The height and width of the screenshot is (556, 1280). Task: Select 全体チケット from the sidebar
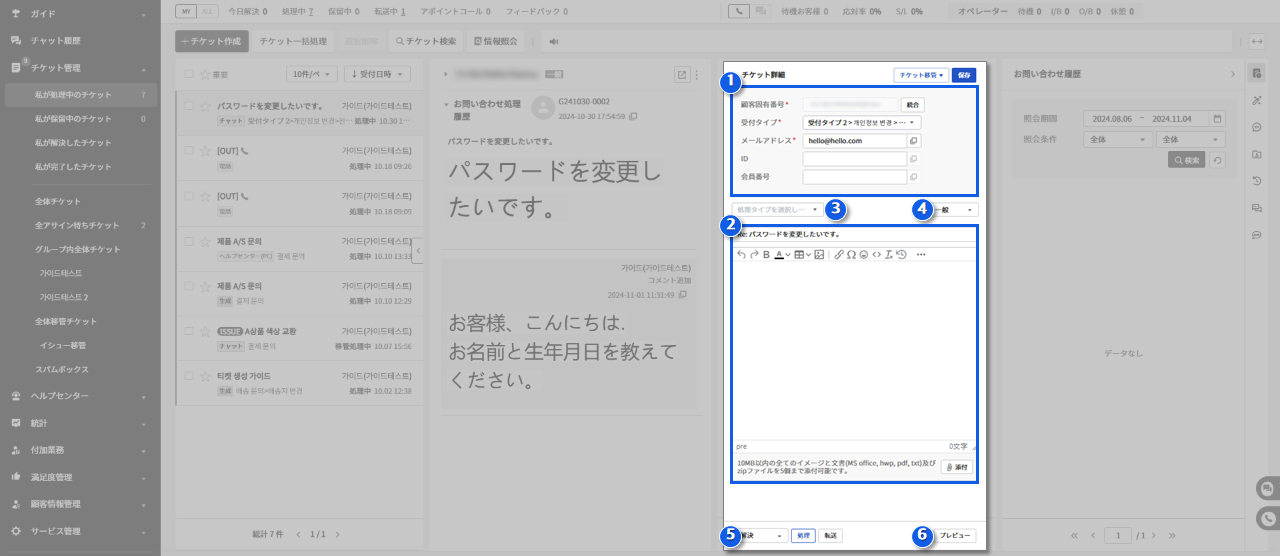pos(58,202)
